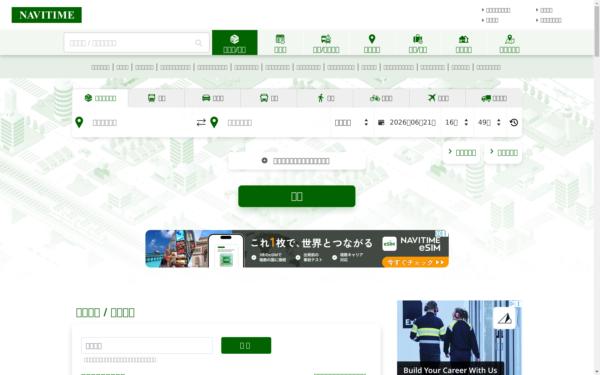Viewport: 600px width, 375px height.
Task: Click the calendar icon beside the date
Action: point(381,122)
